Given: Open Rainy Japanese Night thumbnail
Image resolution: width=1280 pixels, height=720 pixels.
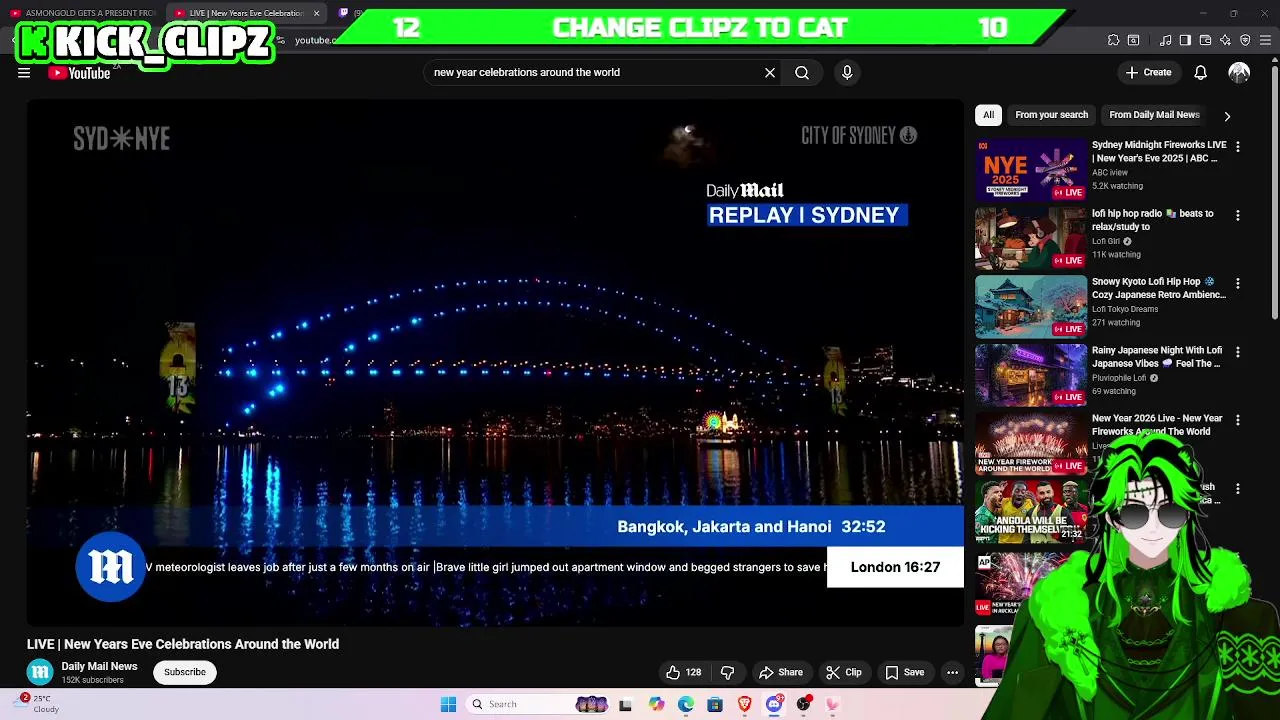Looking at the screenshot, I should 1031,375.
